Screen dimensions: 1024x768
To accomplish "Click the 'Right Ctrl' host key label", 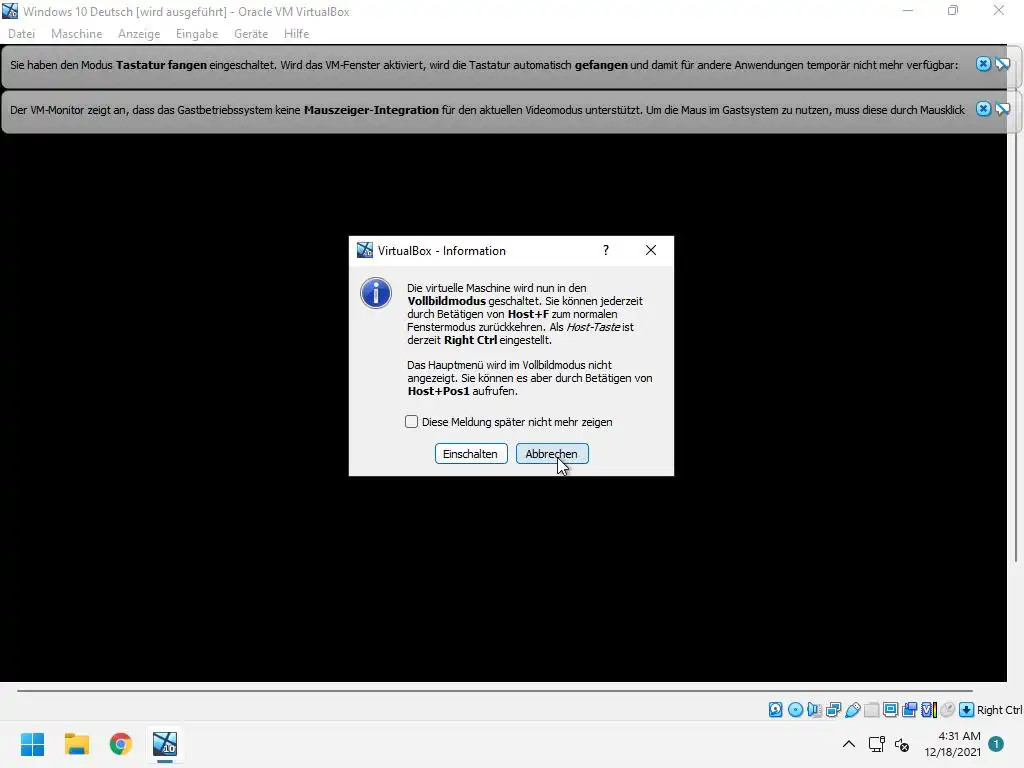I will (x=999, y=710).
